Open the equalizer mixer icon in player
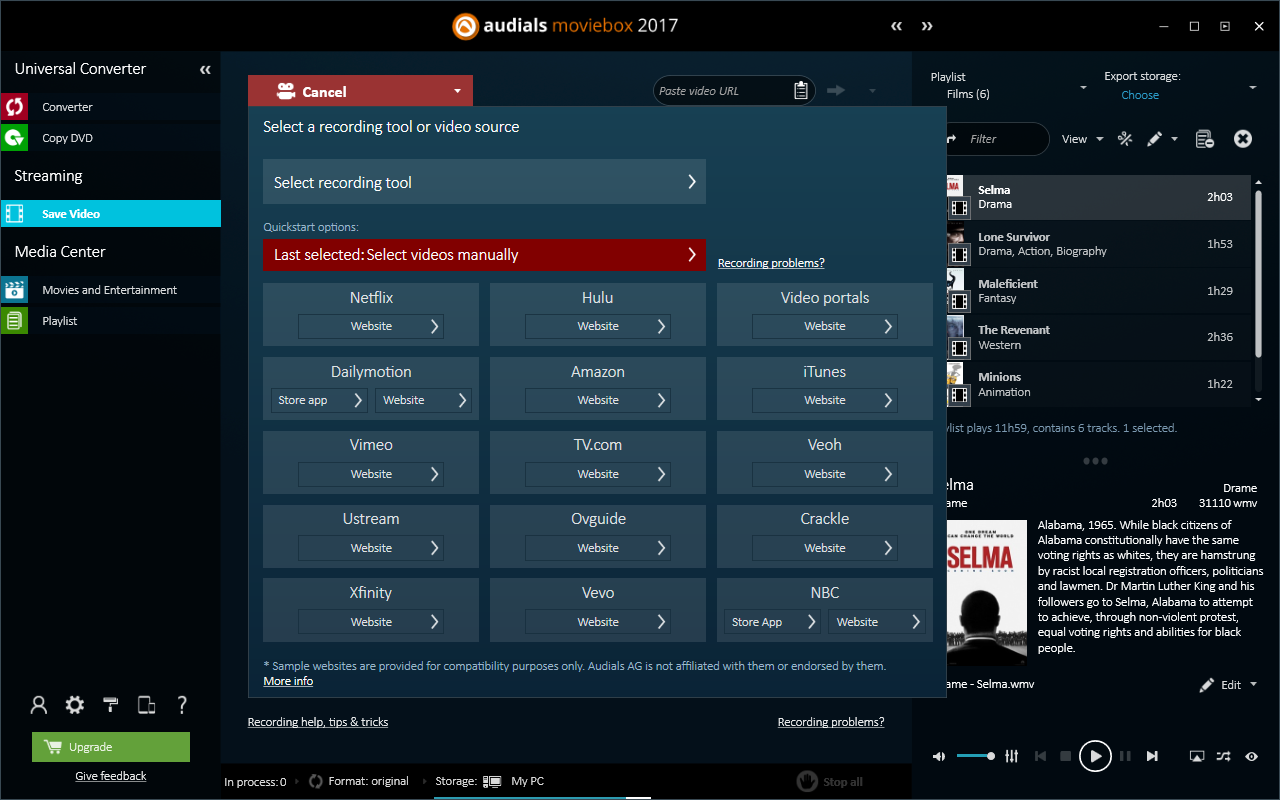 tap(1012, 757)
